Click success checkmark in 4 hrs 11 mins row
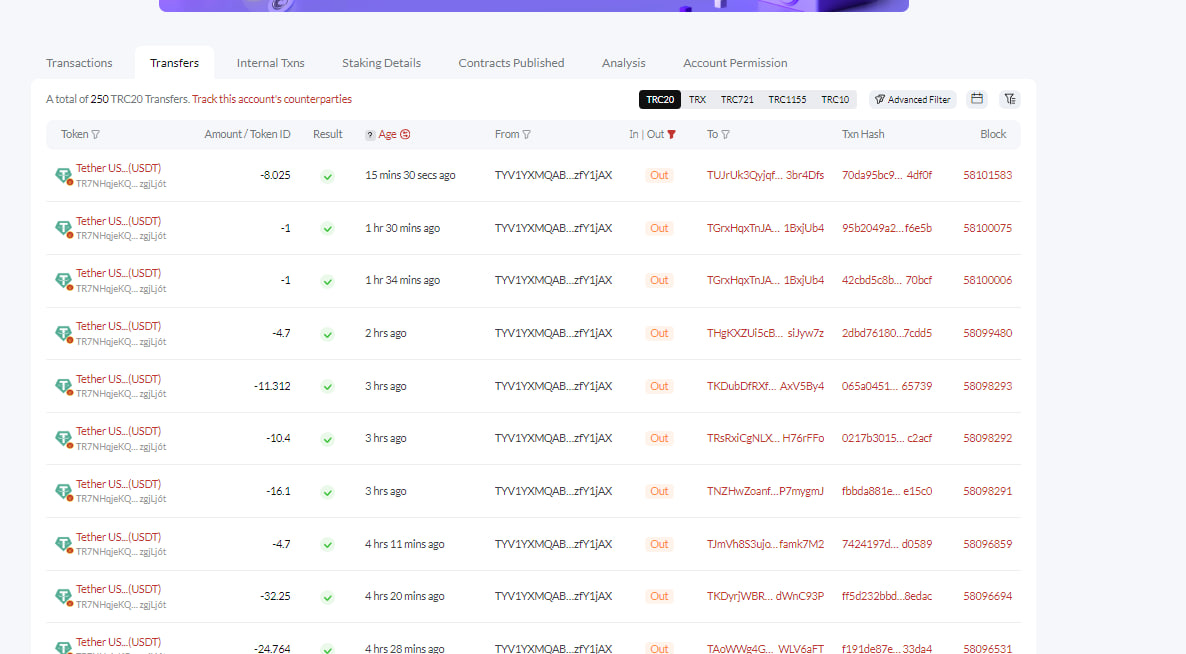The width and height of the screenshot is (1186, 654). coord(328,544)
